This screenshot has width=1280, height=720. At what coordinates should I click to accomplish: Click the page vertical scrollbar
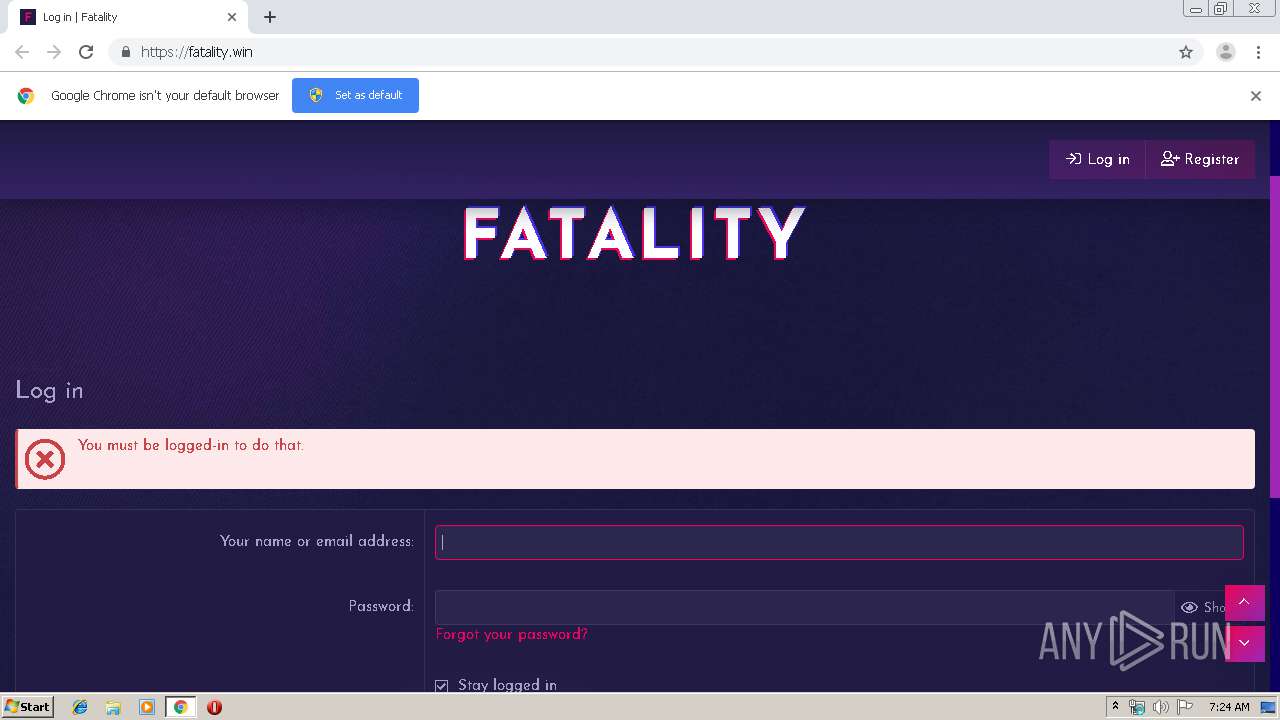click(1274, 336)
